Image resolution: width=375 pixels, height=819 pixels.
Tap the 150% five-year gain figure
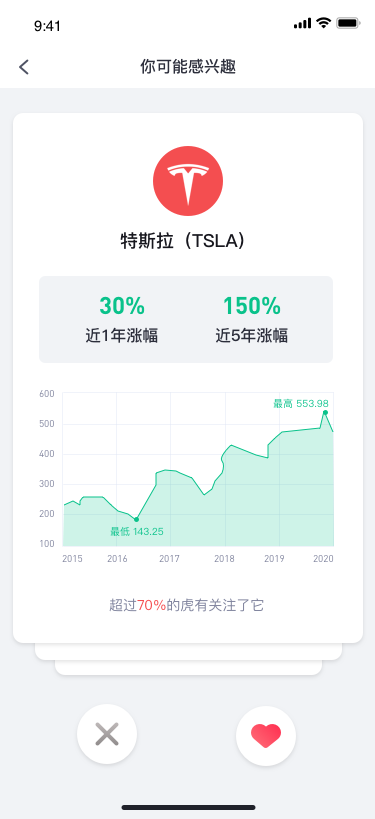[252, 306]
